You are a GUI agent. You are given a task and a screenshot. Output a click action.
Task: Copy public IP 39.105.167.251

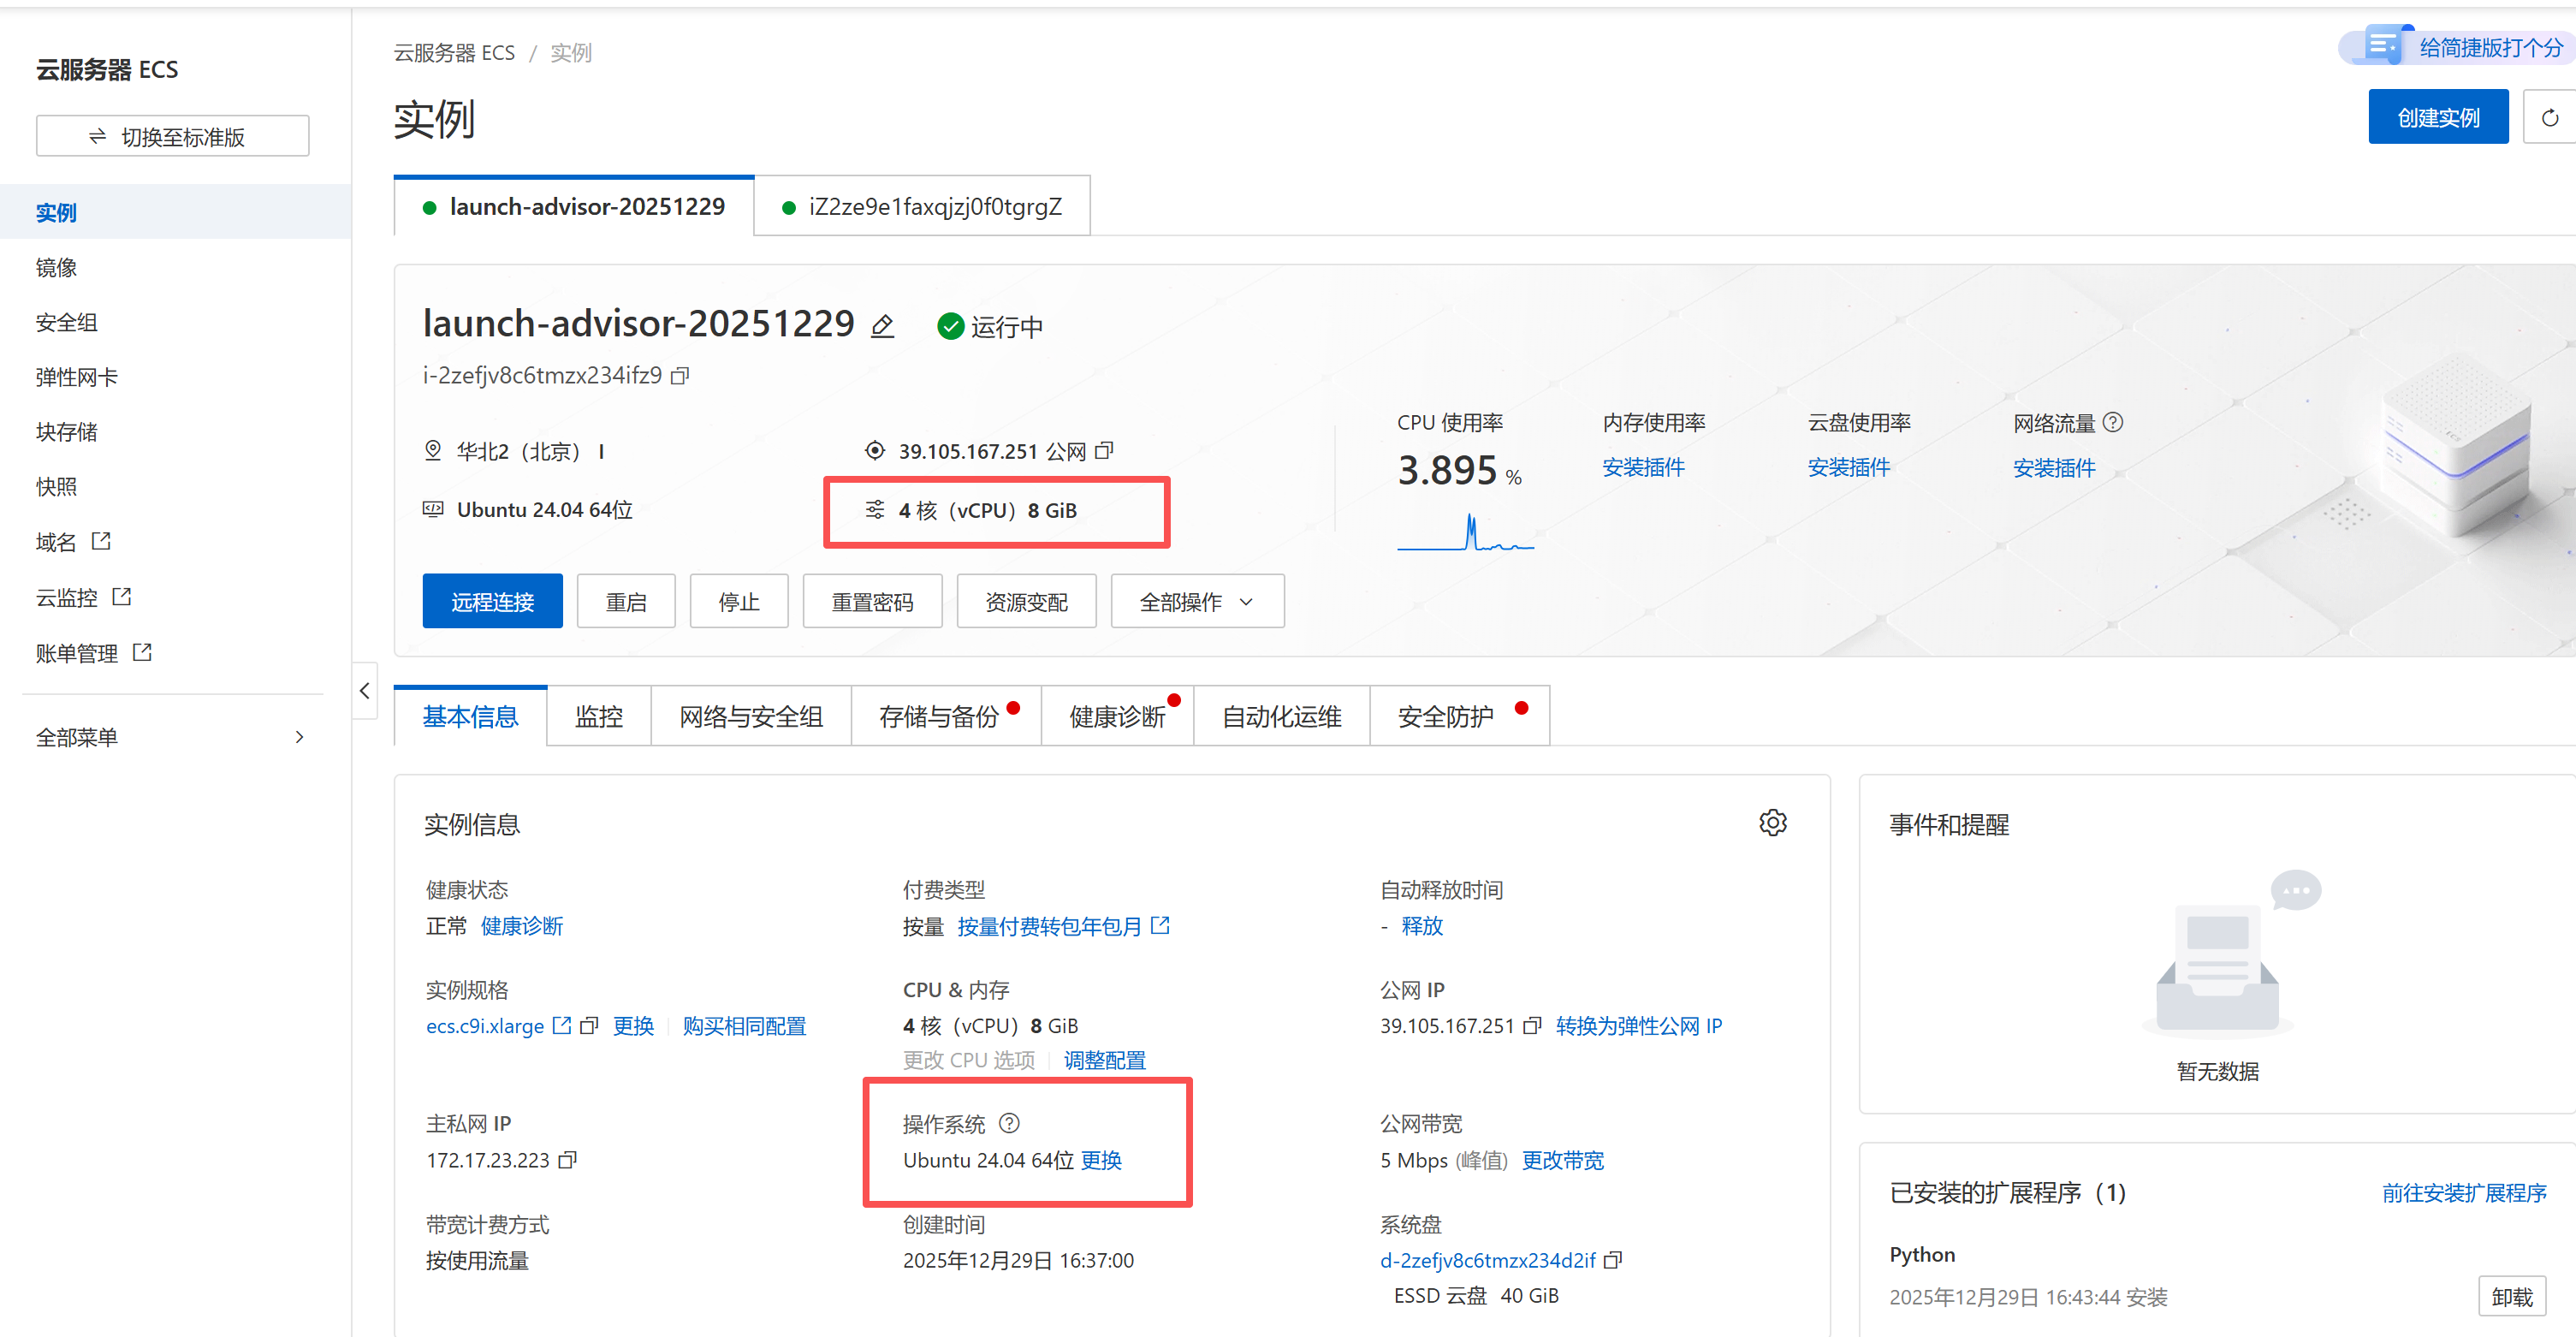click(1104, 450)
